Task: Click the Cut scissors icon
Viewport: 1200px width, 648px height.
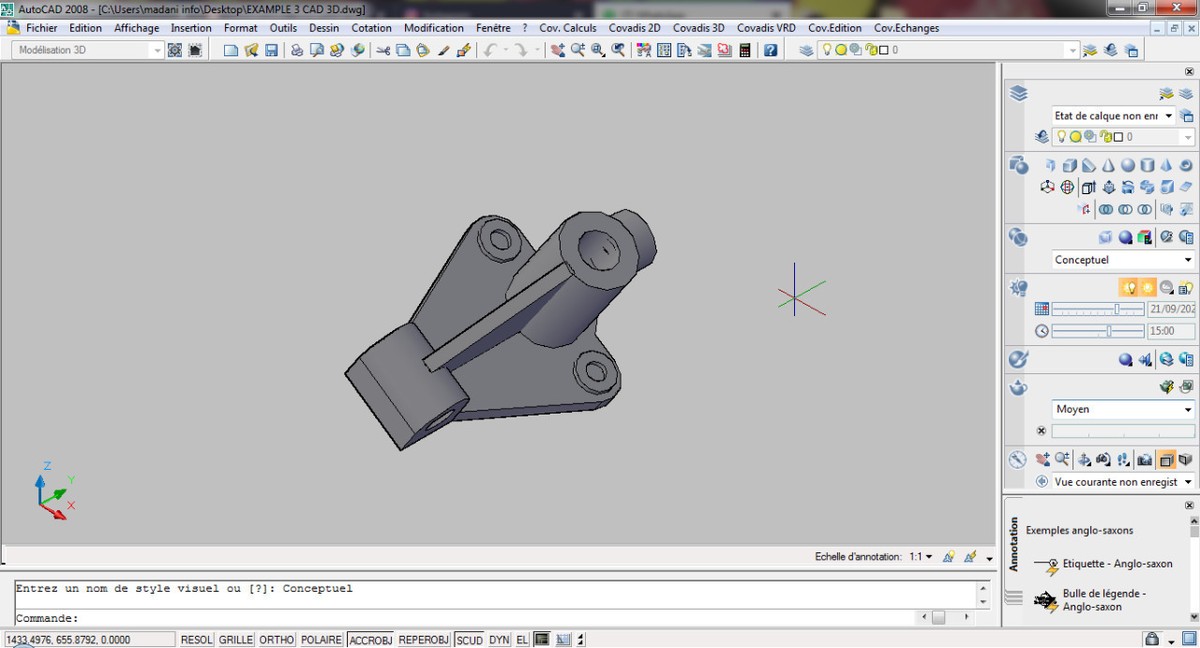Action: (x=383, y=50)
